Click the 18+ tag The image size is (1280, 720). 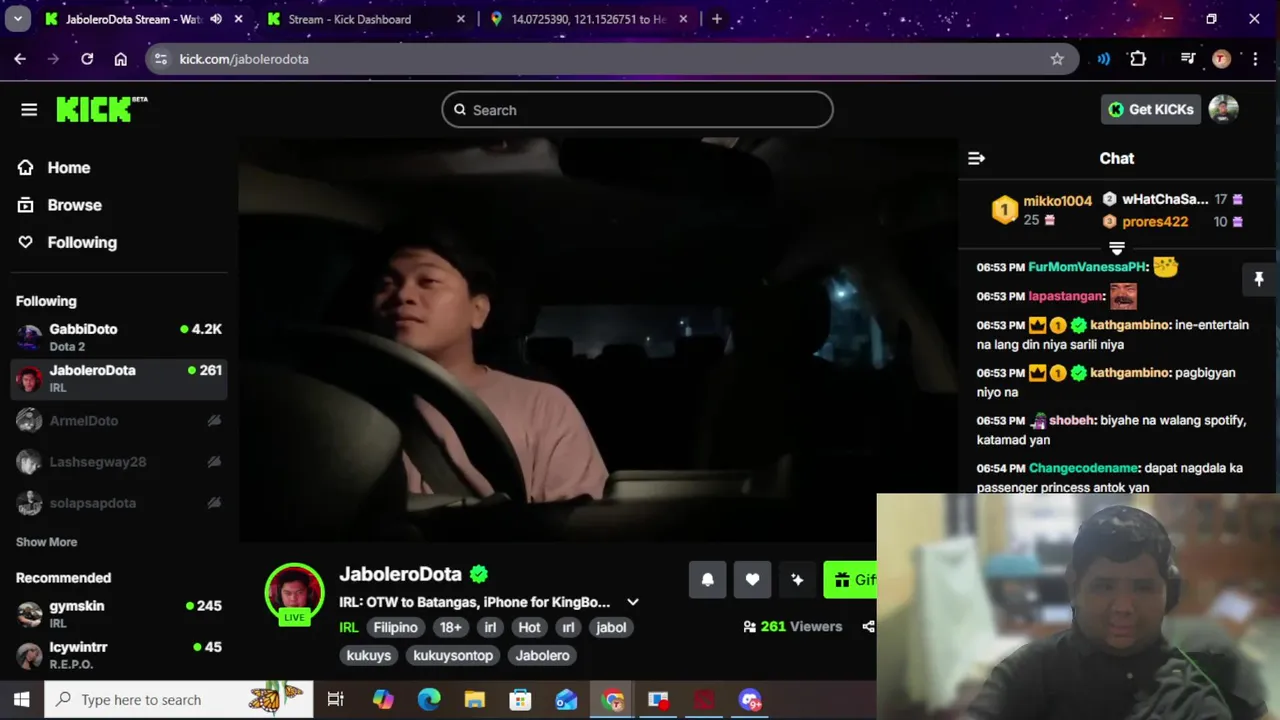(x=451, y=627)
